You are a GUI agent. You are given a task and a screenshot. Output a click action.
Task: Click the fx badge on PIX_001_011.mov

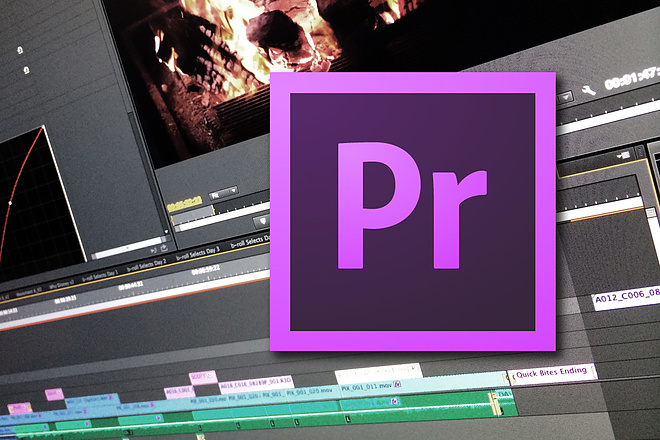tap(397, 384)
